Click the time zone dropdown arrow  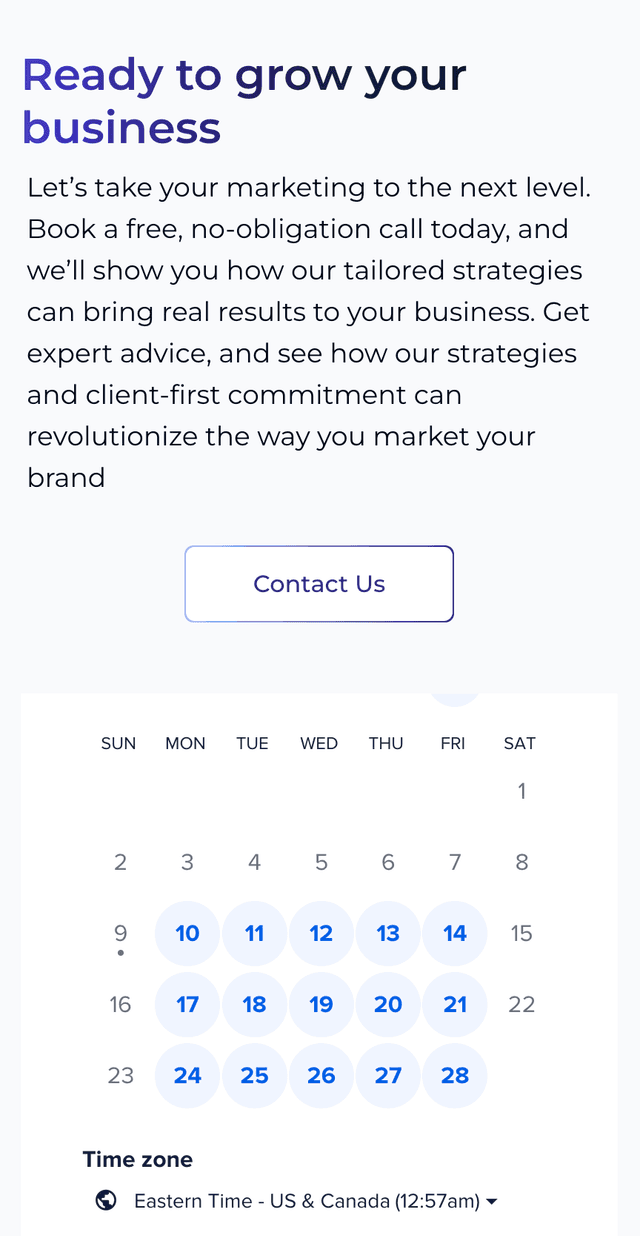[491, 1201]
